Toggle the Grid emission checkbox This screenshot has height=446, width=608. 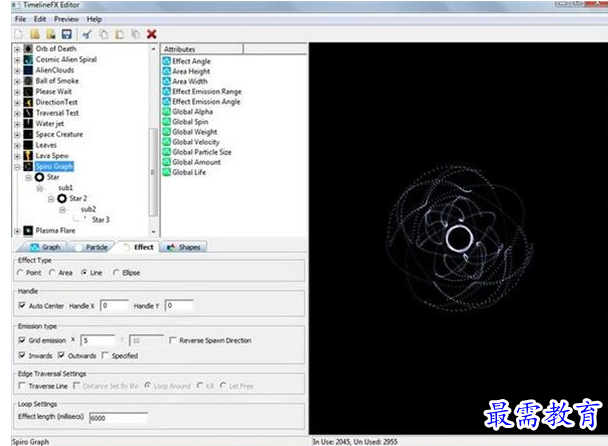pyautogui.click(x=22, y=340)
